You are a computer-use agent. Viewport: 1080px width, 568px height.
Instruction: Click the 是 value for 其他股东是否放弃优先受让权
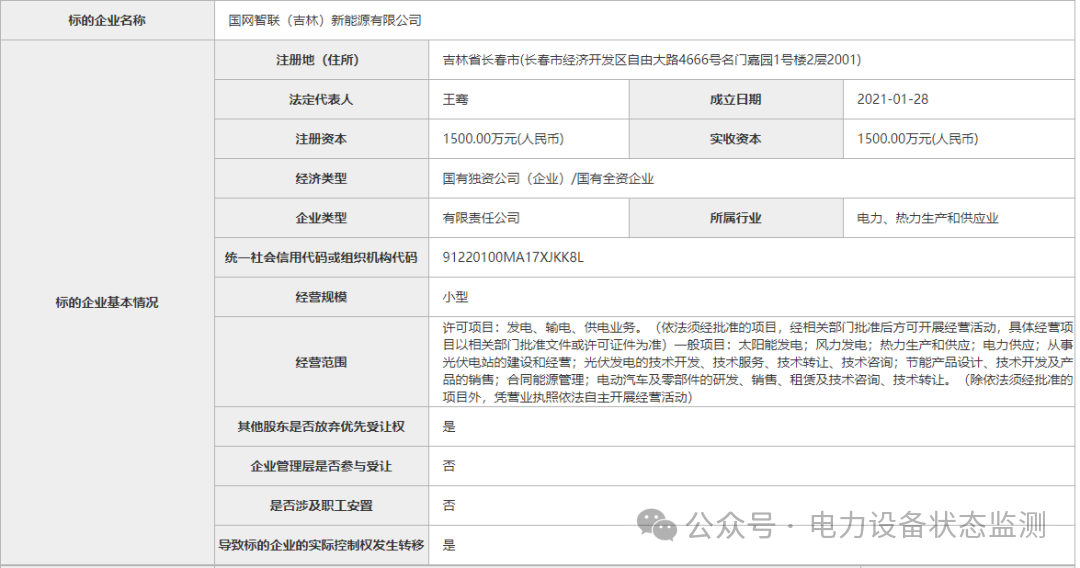coord(449,427)
